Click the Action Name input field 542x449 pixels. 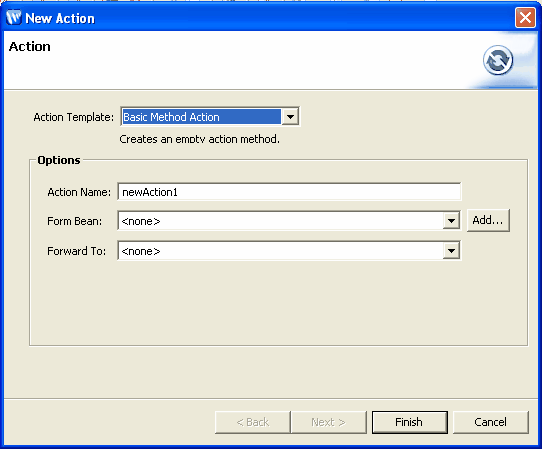pos(289,192)
